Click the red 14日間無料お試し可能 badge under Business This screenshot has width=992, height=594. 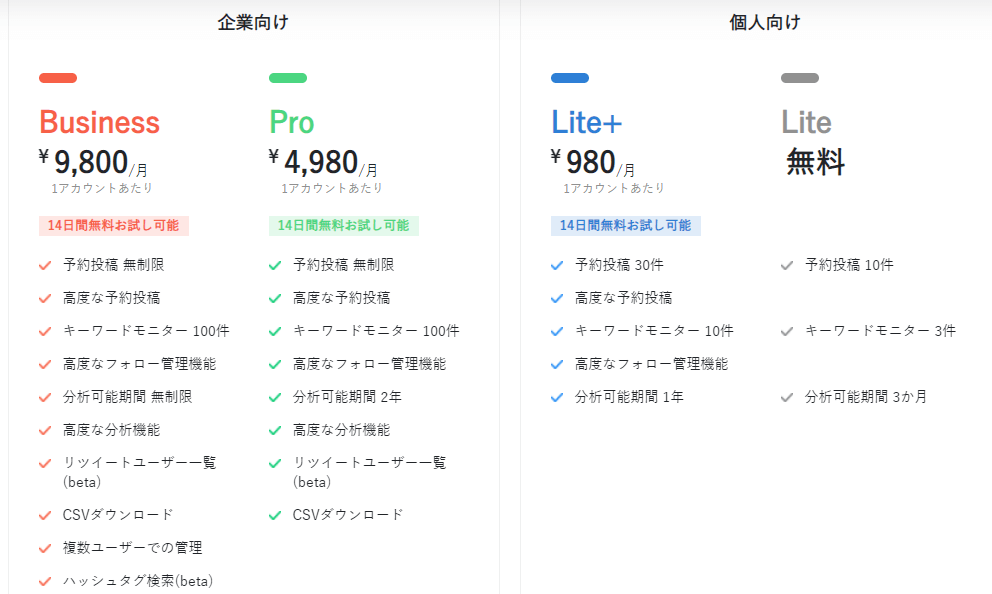(114, 226)
